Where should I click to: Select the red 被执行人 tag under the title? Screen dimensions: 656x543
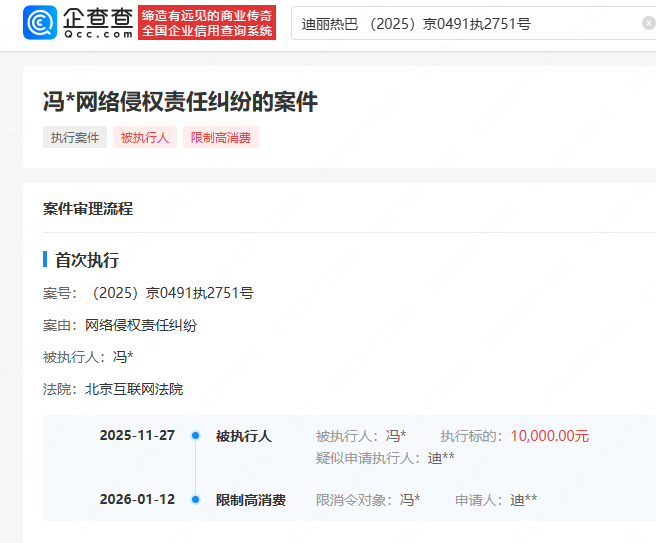coord(145,138)
